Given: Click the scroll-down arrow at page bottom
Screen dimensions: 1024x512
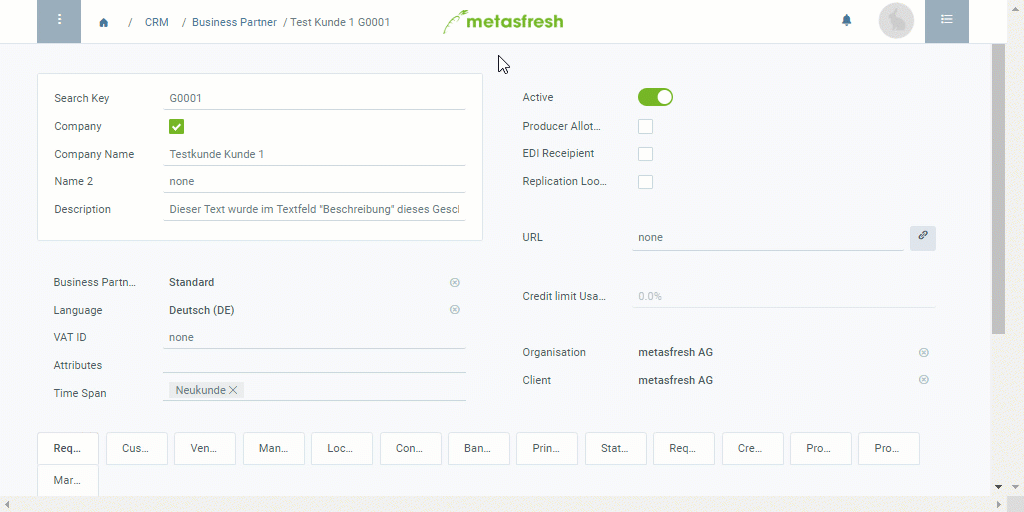Looking at the screenshot, I should [x=998, y=487].
